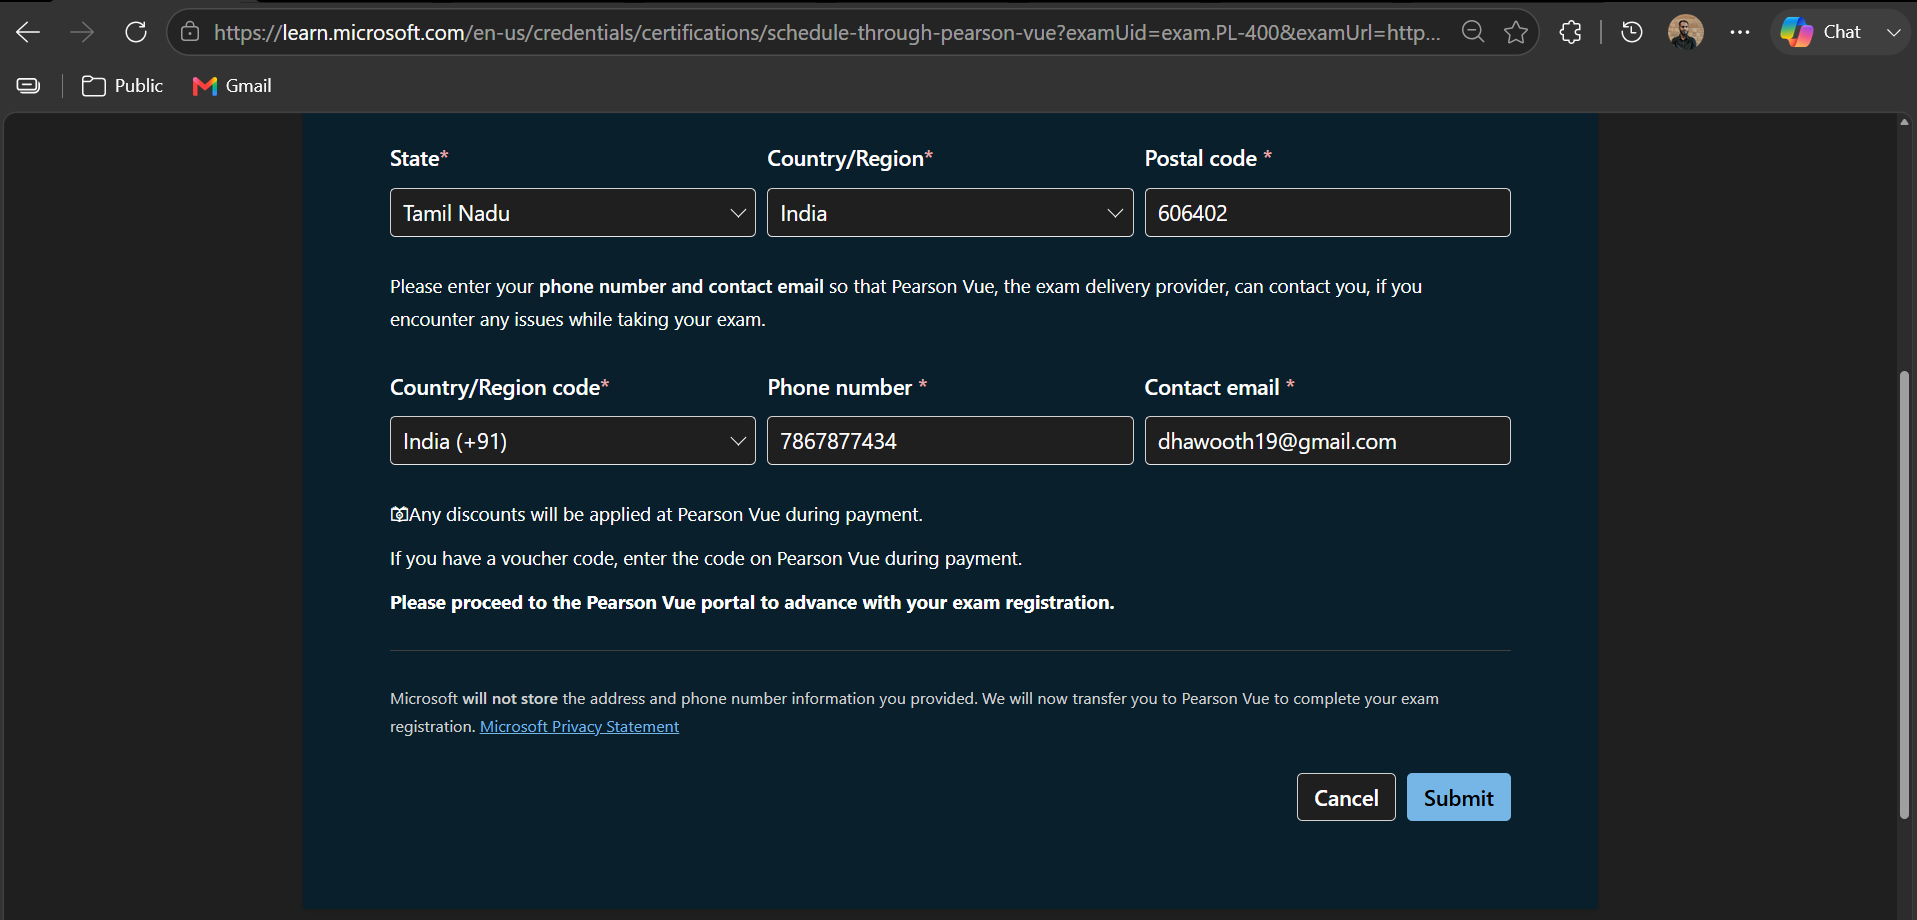Click the discount tag icon

[399, 514]
